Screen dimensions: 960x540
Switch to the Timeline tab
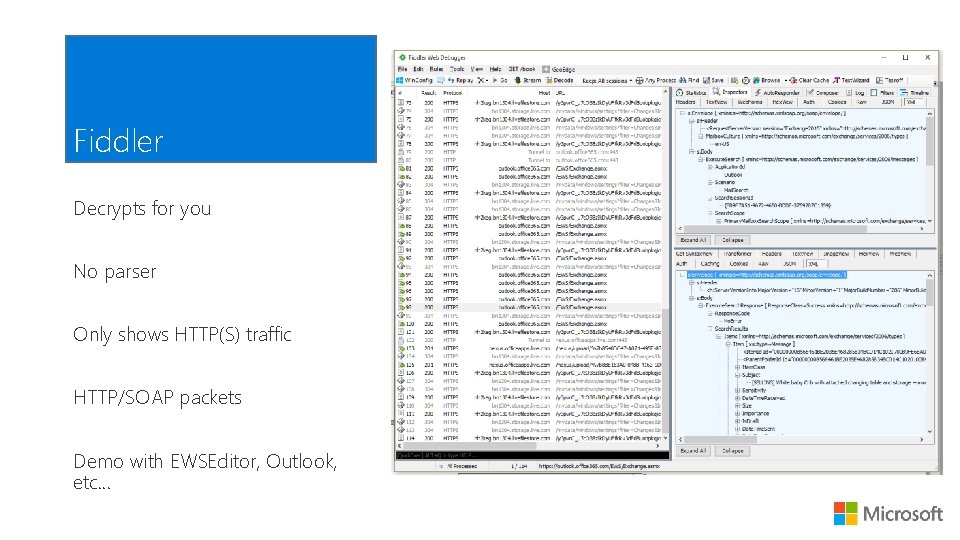click(x=915, y=92)
